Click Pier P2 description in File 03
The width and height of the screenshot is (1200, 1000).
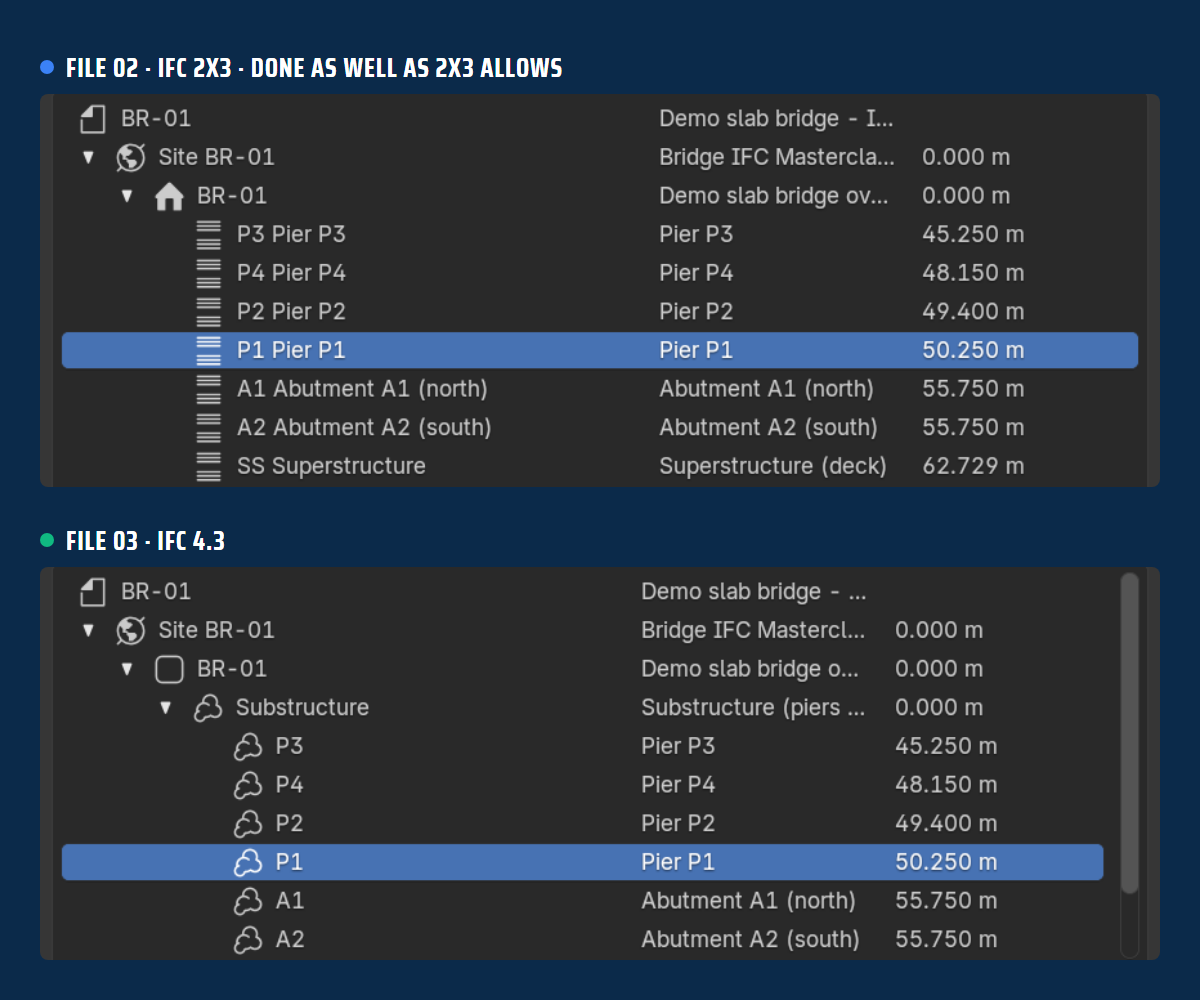(x=678, y=824)
